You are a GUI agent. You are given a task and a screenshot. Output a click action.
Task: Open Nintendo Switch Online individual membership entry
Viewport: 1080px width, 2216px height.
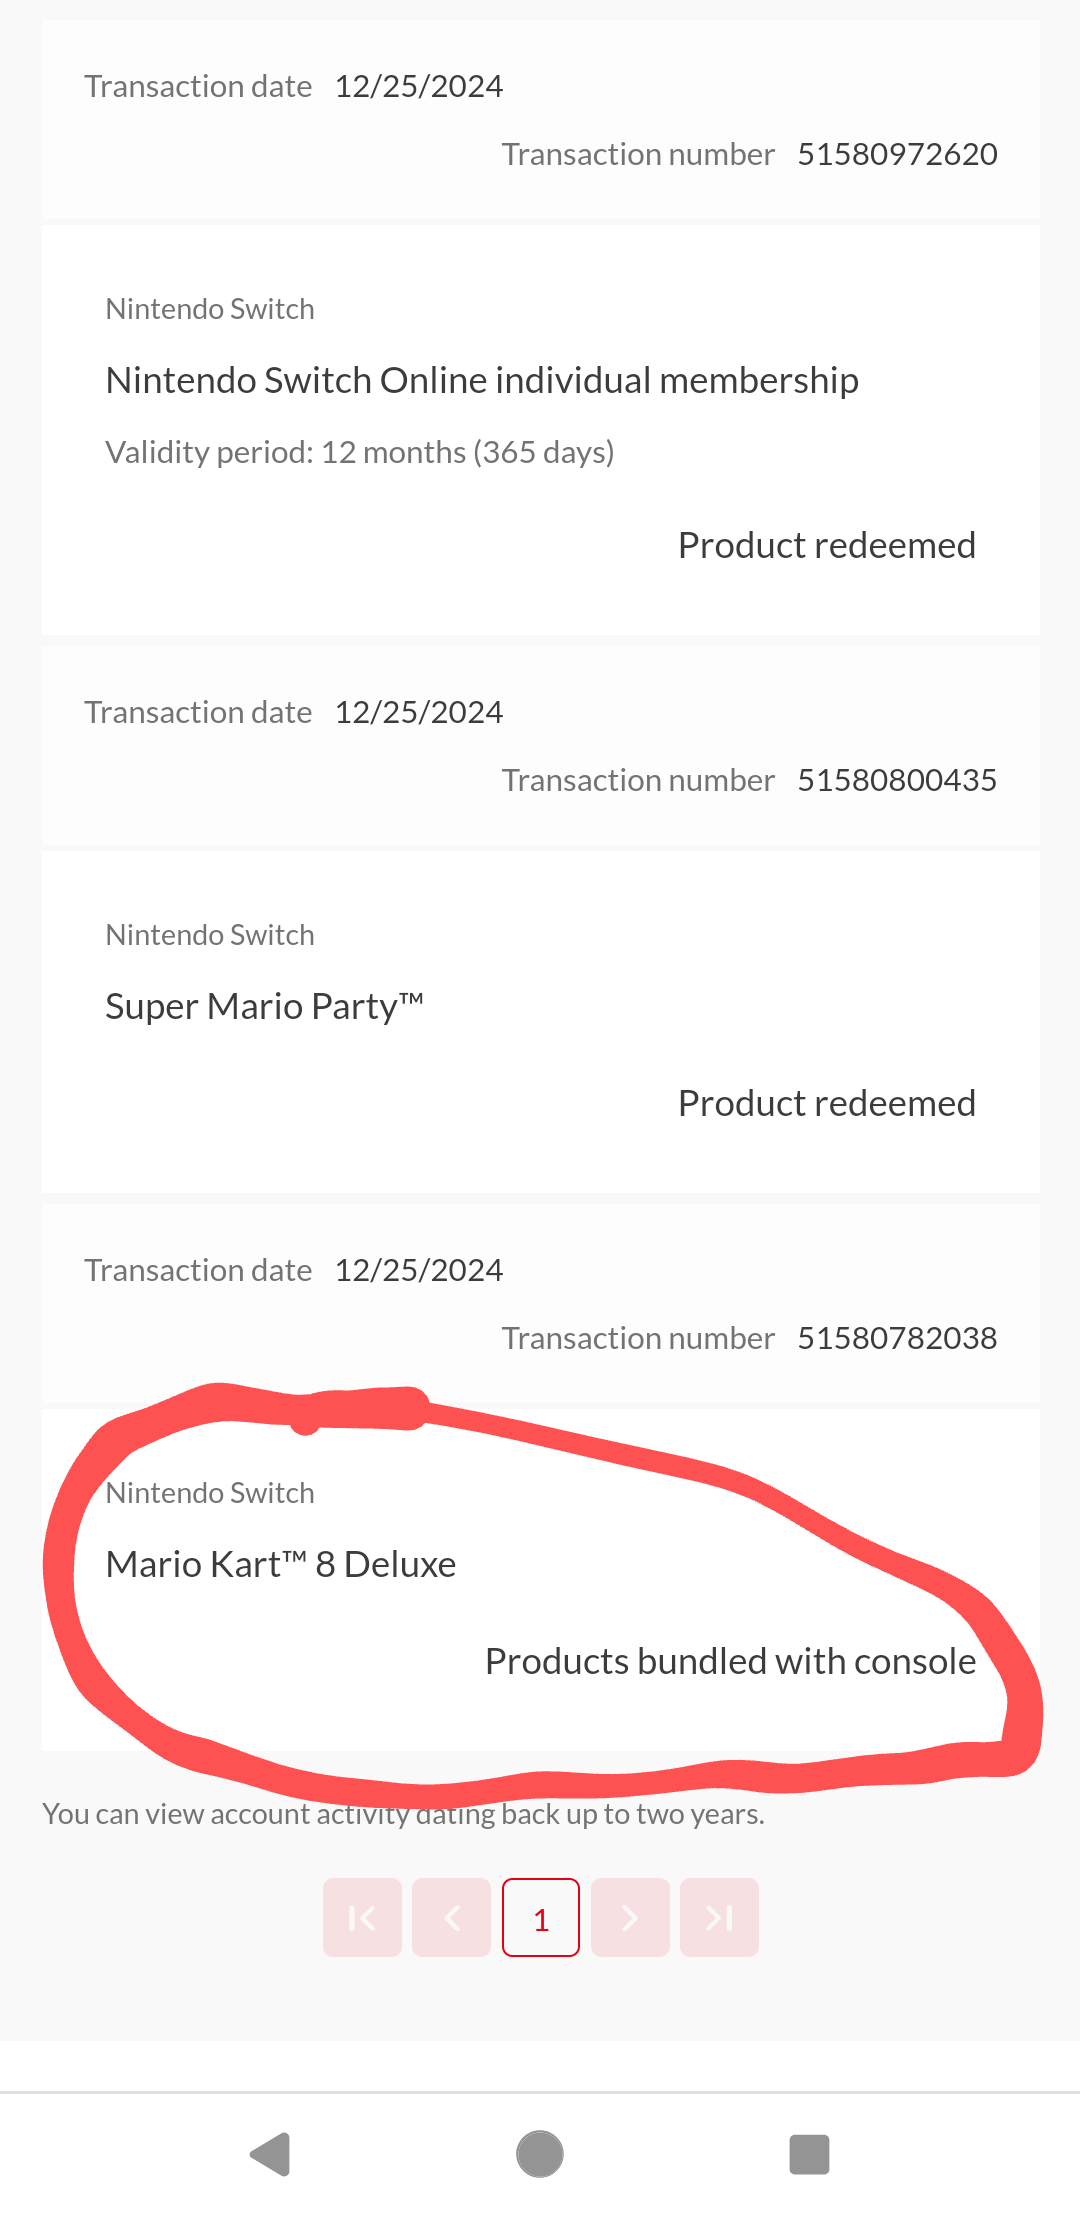pyautogui.click(x=482, y=381)
